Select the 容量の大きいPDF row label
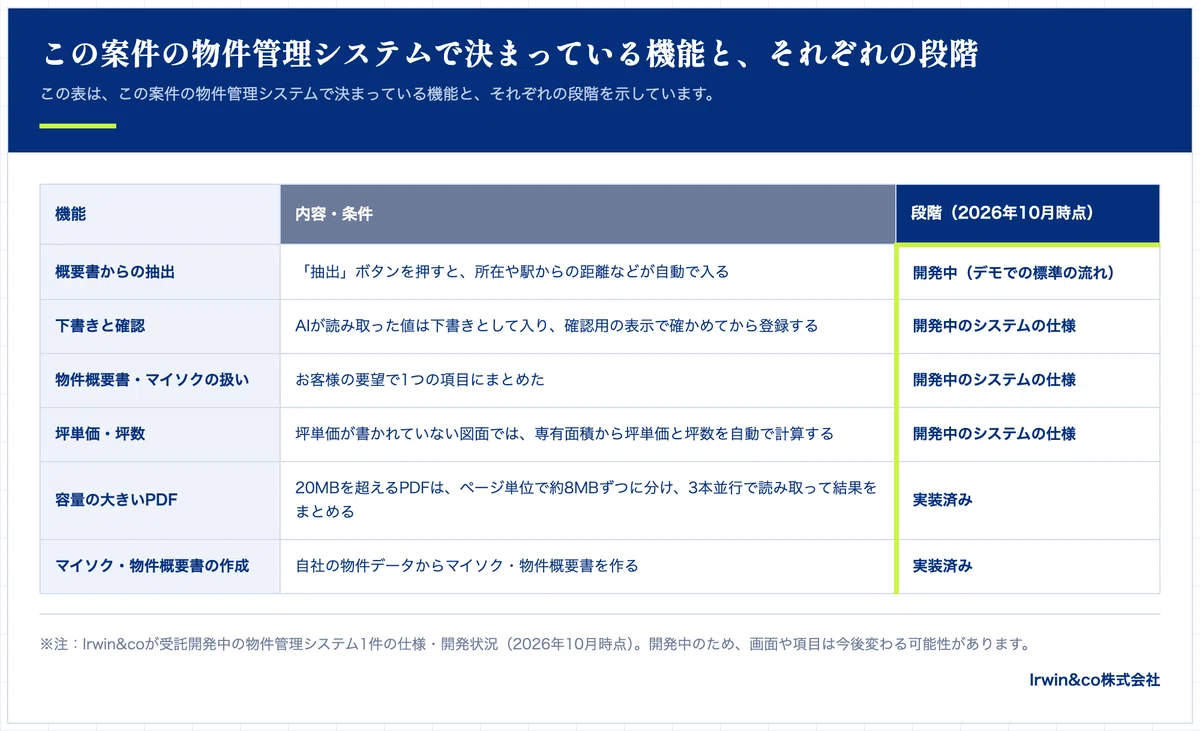The width and height of the screenshot is (1200, 731). tap(116, 500)
